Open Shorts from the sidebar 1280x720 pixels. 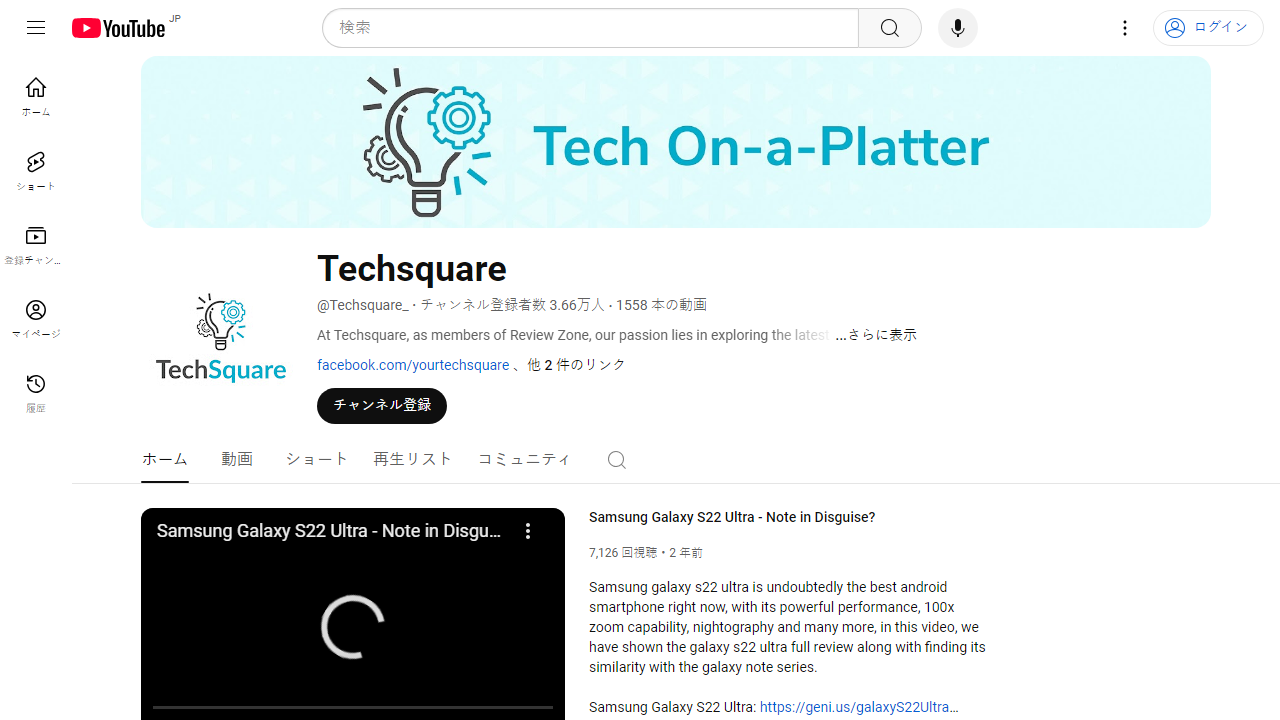pyautogui.click(x=36, y=170)
